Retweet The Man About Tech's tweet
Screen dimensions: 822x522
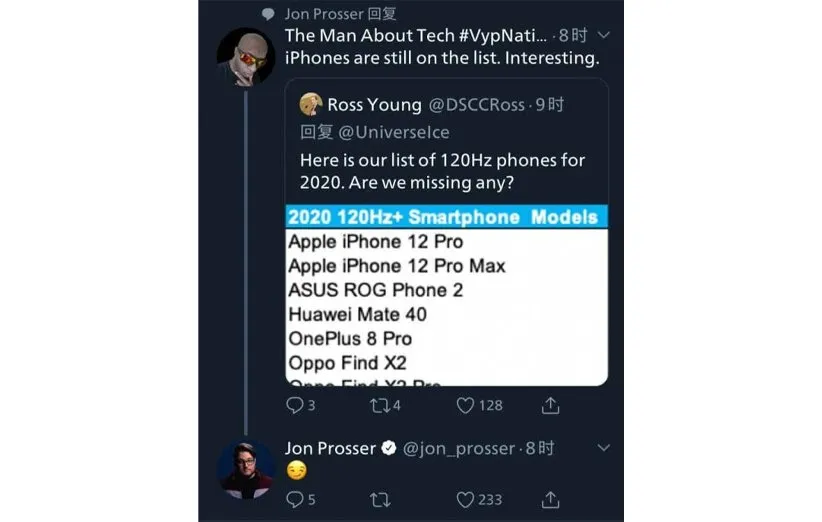click(379, 406)
